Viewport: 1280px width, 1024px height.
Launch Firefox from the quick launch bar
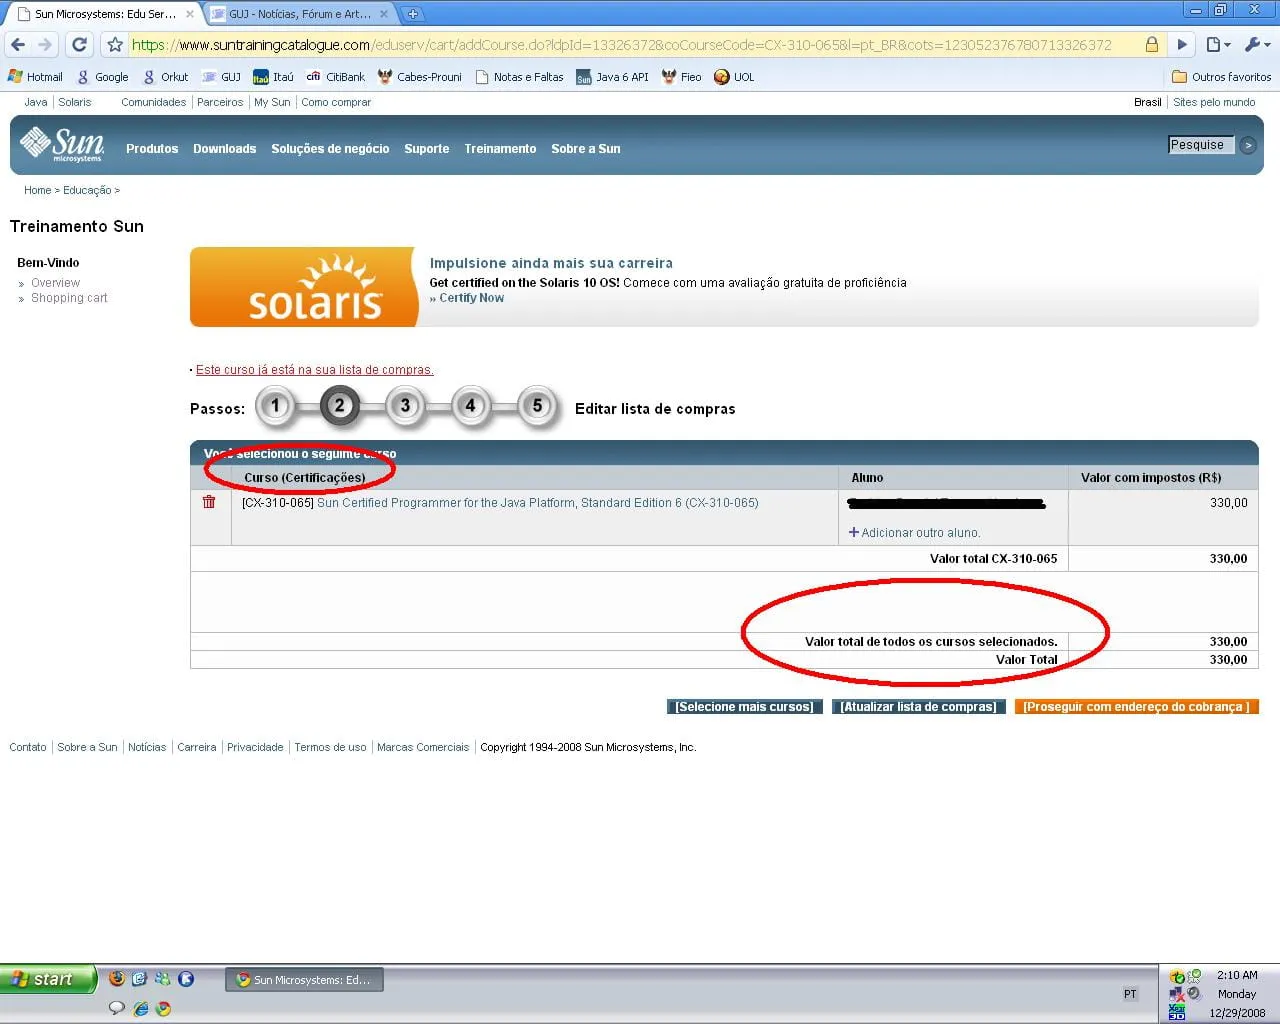point(117,979)
